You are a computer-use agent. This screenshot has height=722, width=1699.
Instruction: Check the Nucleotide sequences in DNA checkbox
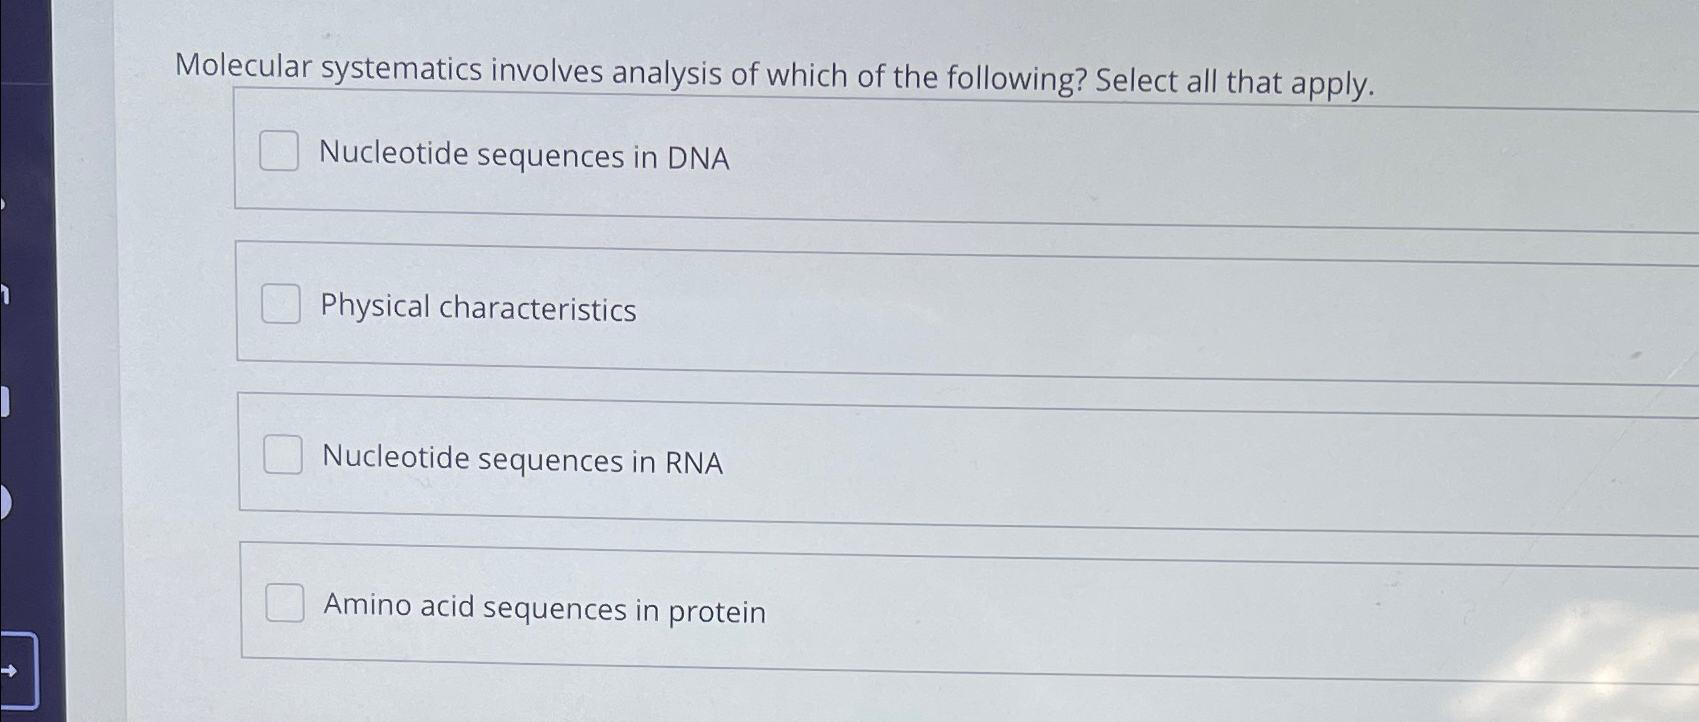tap(280, 152)
